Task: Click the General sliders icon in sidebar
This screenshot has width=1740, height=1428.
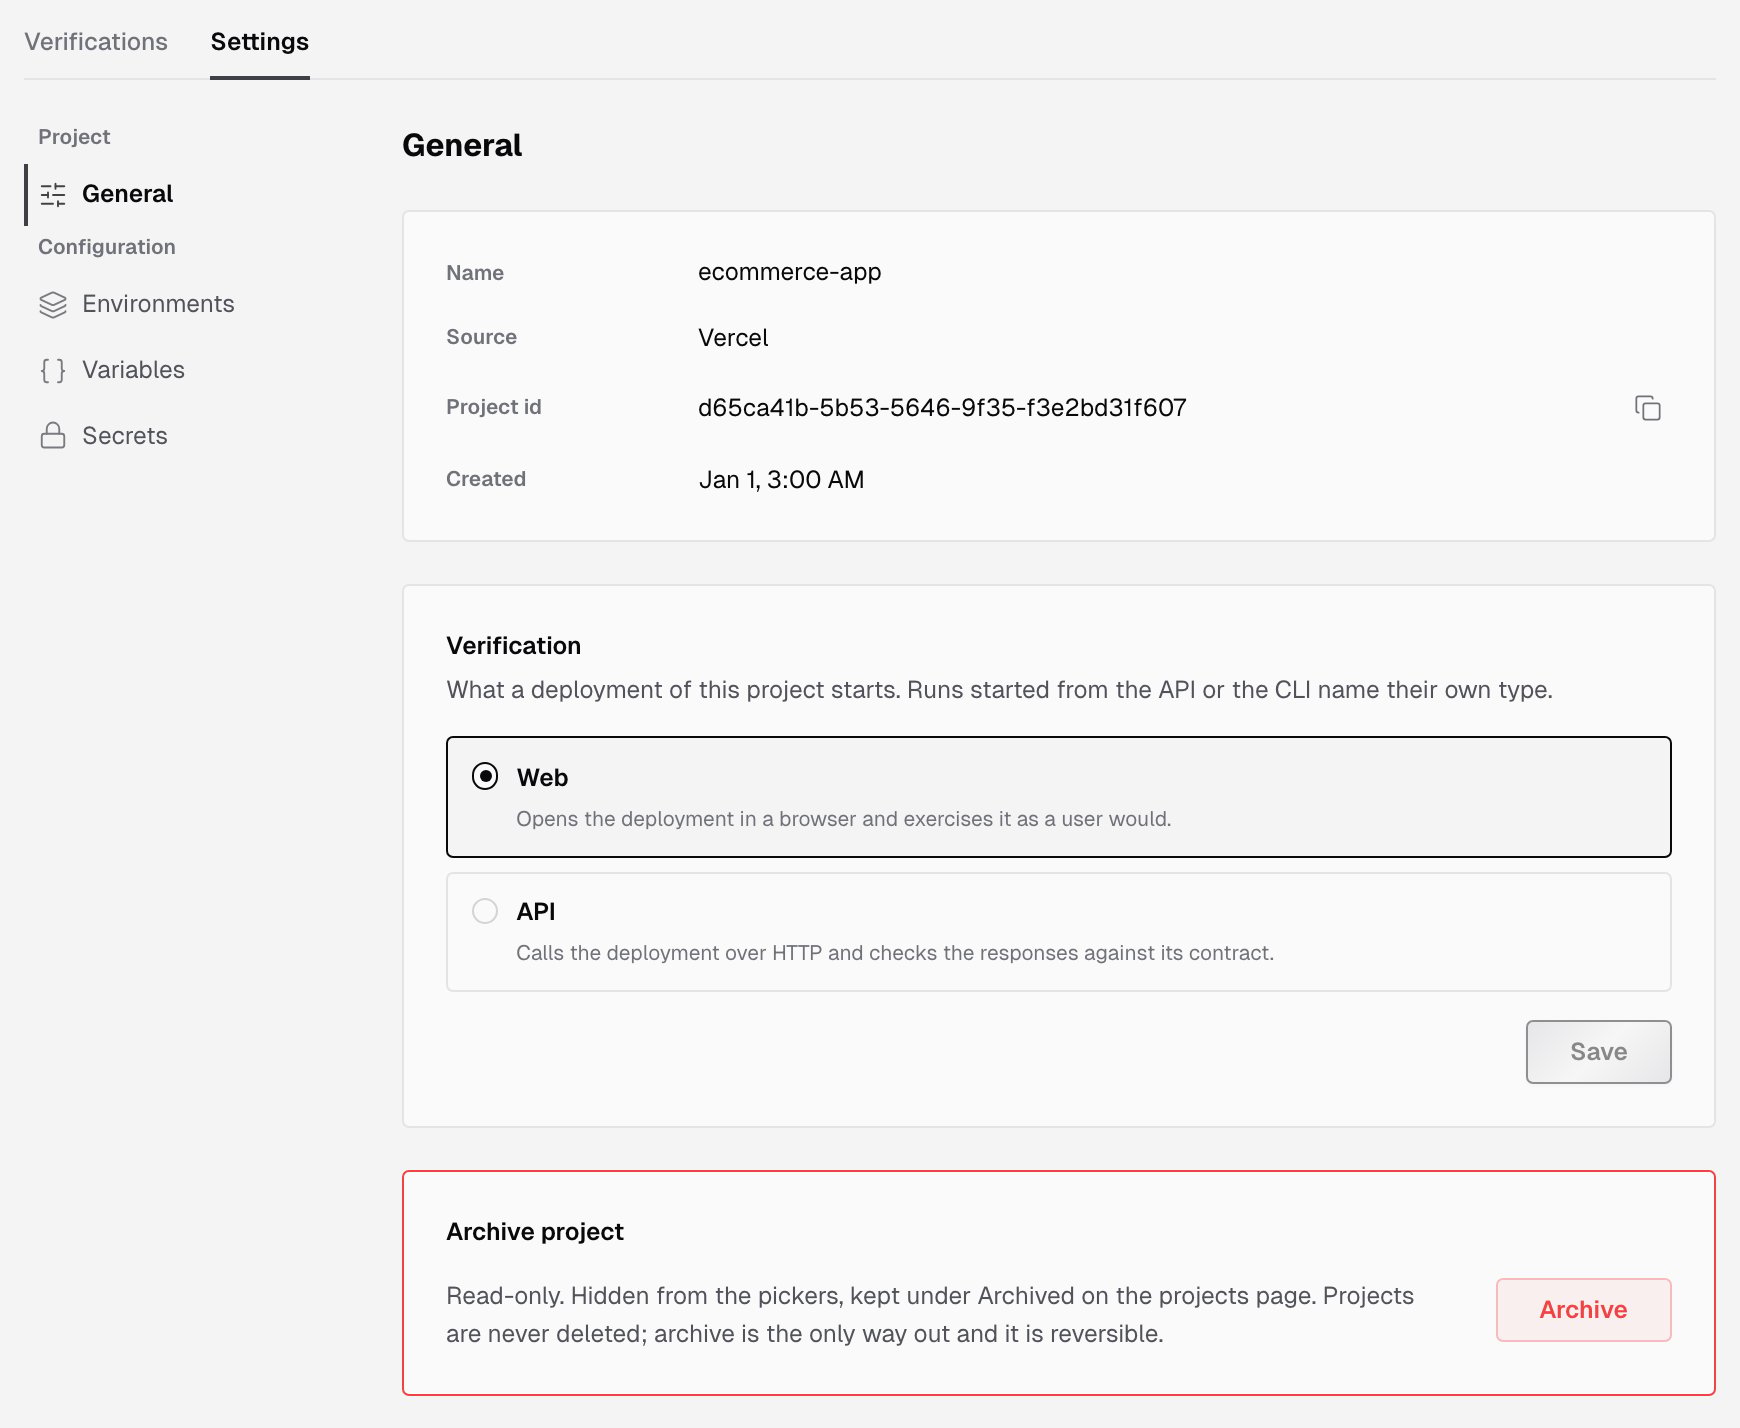Action: tap(53, 194)
